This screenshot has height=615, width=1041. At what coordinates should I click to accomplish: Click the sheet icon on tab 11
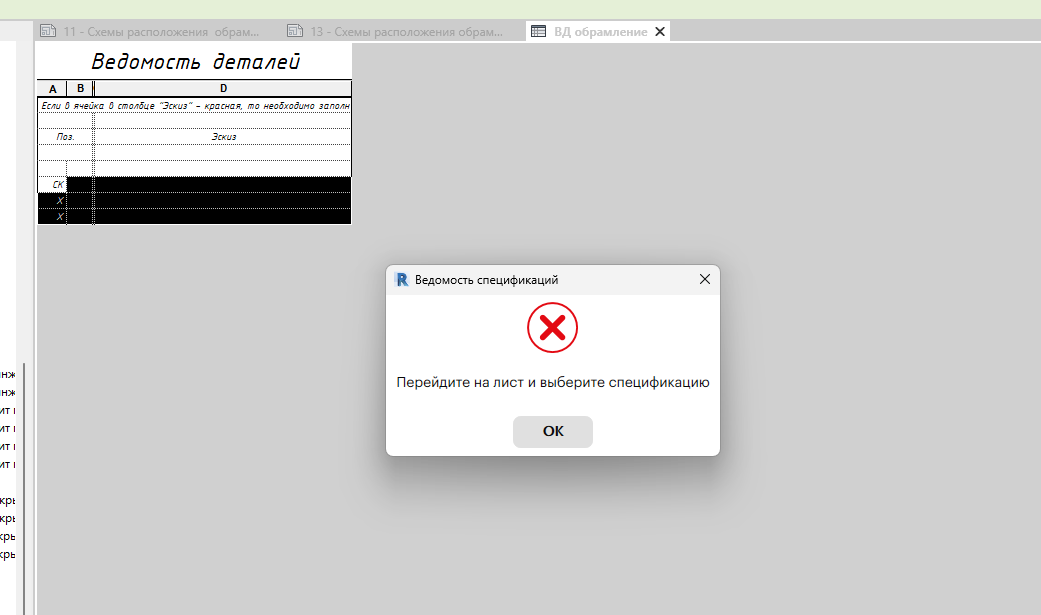pyautogui.click(x=48, y=31)
